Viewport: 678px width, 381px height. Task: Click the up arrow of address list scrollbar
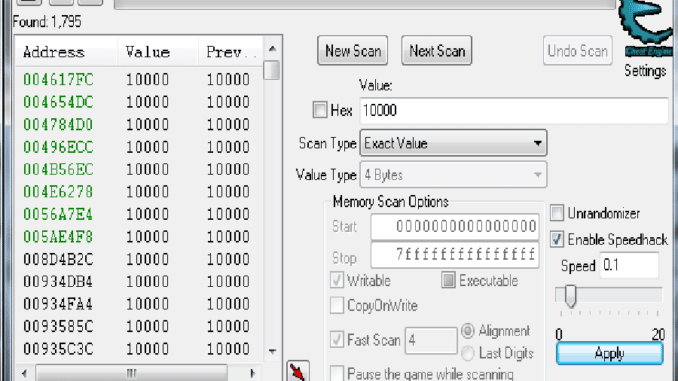click(272, 49)
